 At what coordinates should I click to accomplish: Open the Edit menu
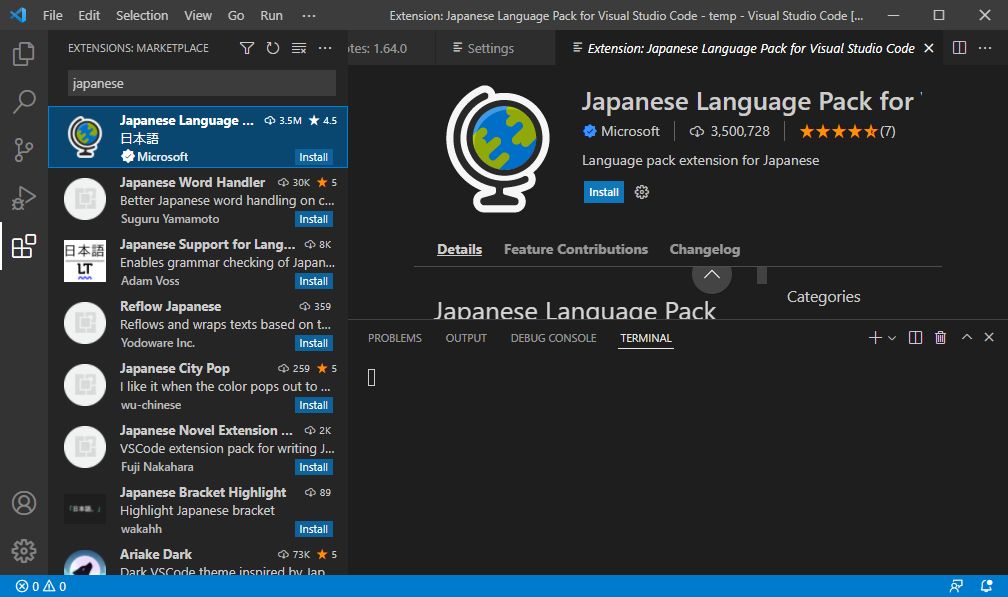(89, 15)
